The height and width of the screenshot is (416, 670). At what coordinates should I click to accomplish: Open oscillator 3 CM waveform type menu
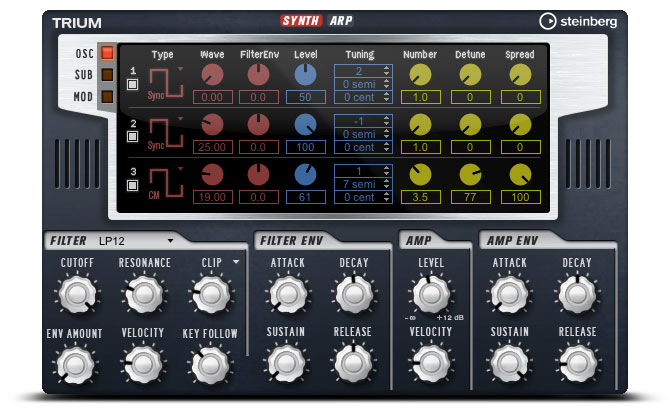point(166,183)
